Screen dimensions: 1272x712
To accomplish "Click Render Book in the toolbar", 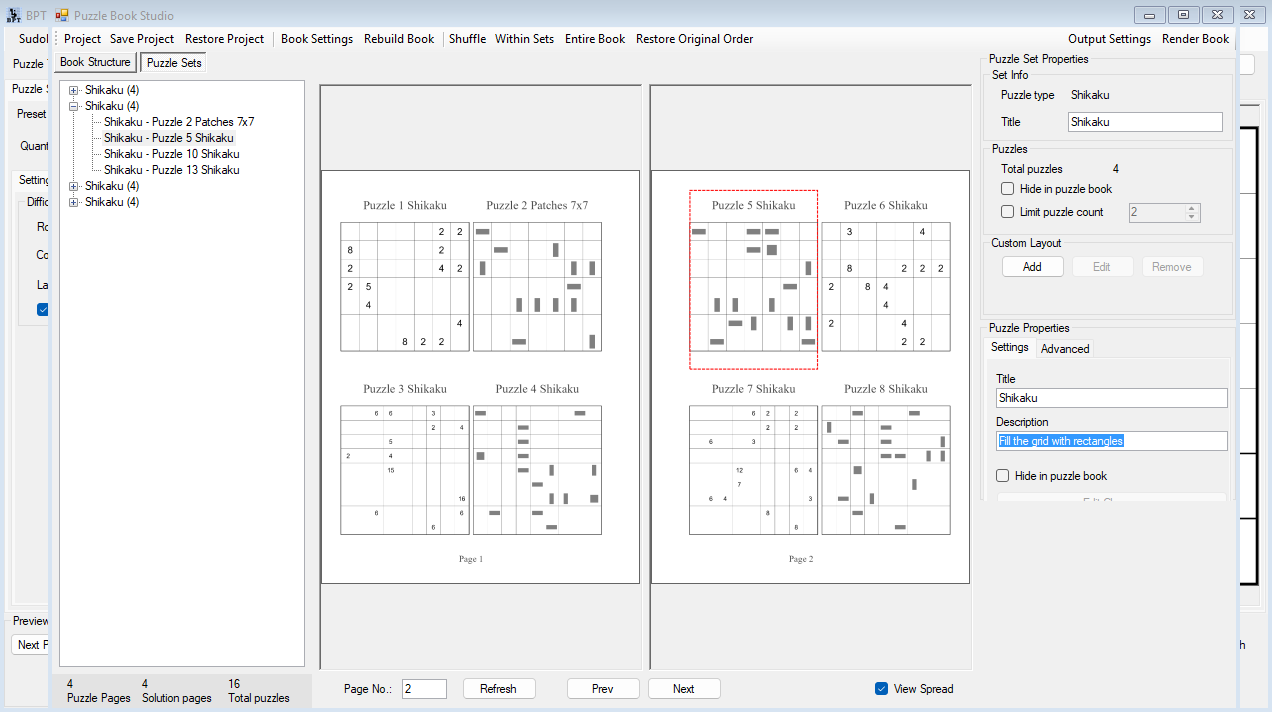I will point(1195,39).
